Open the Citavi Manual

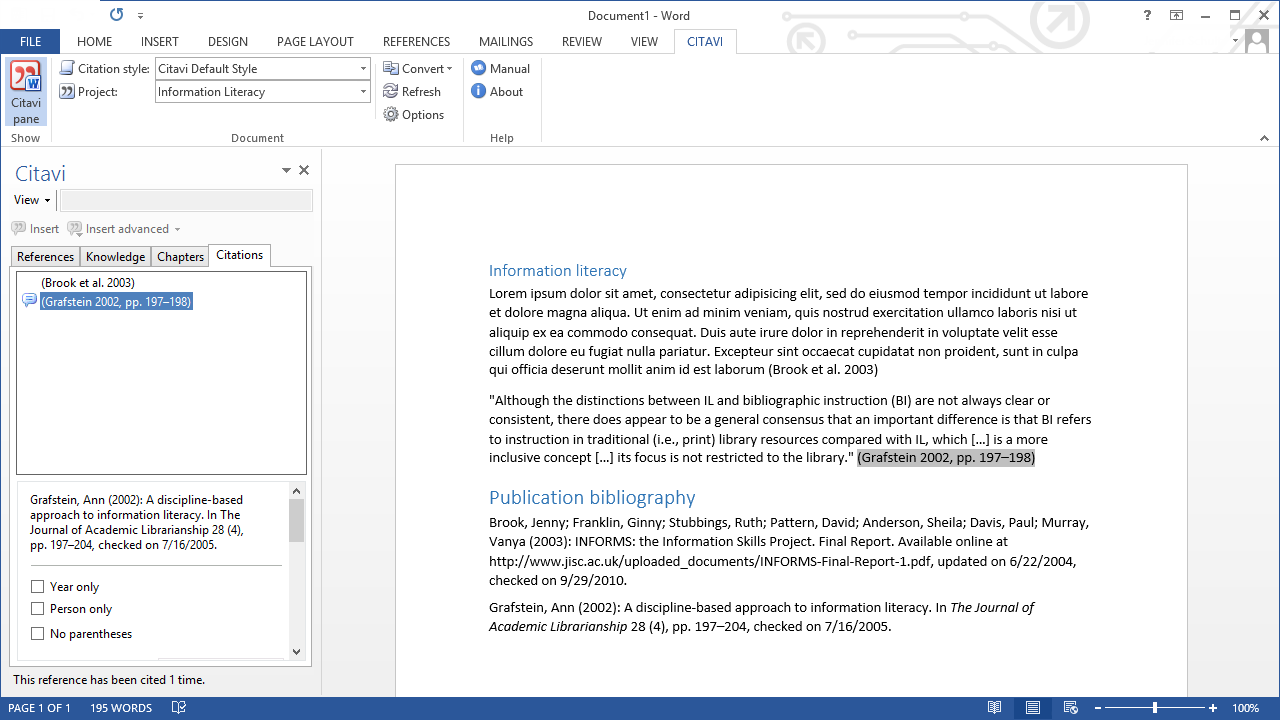[500, 68]
